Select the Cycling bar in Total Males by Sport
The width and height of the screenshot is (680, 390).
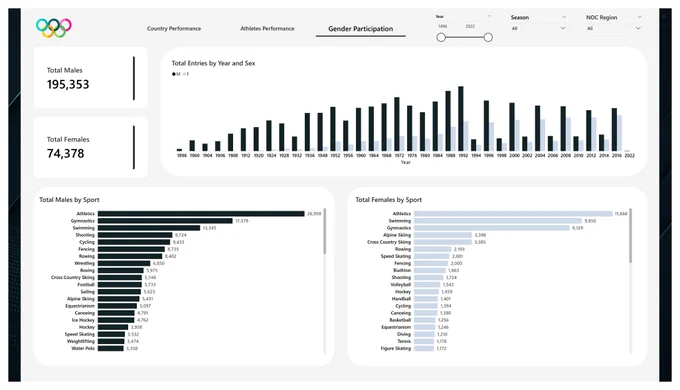[x=134, y=242]
